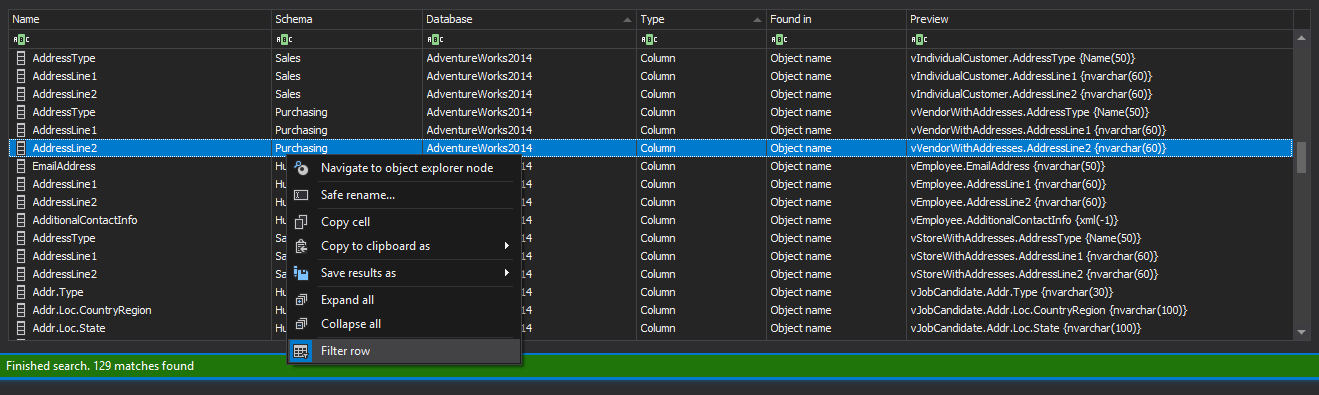Click the scrollbar up arrow
Viewport: 1319px width, 395px height.
pos(1301,37)
